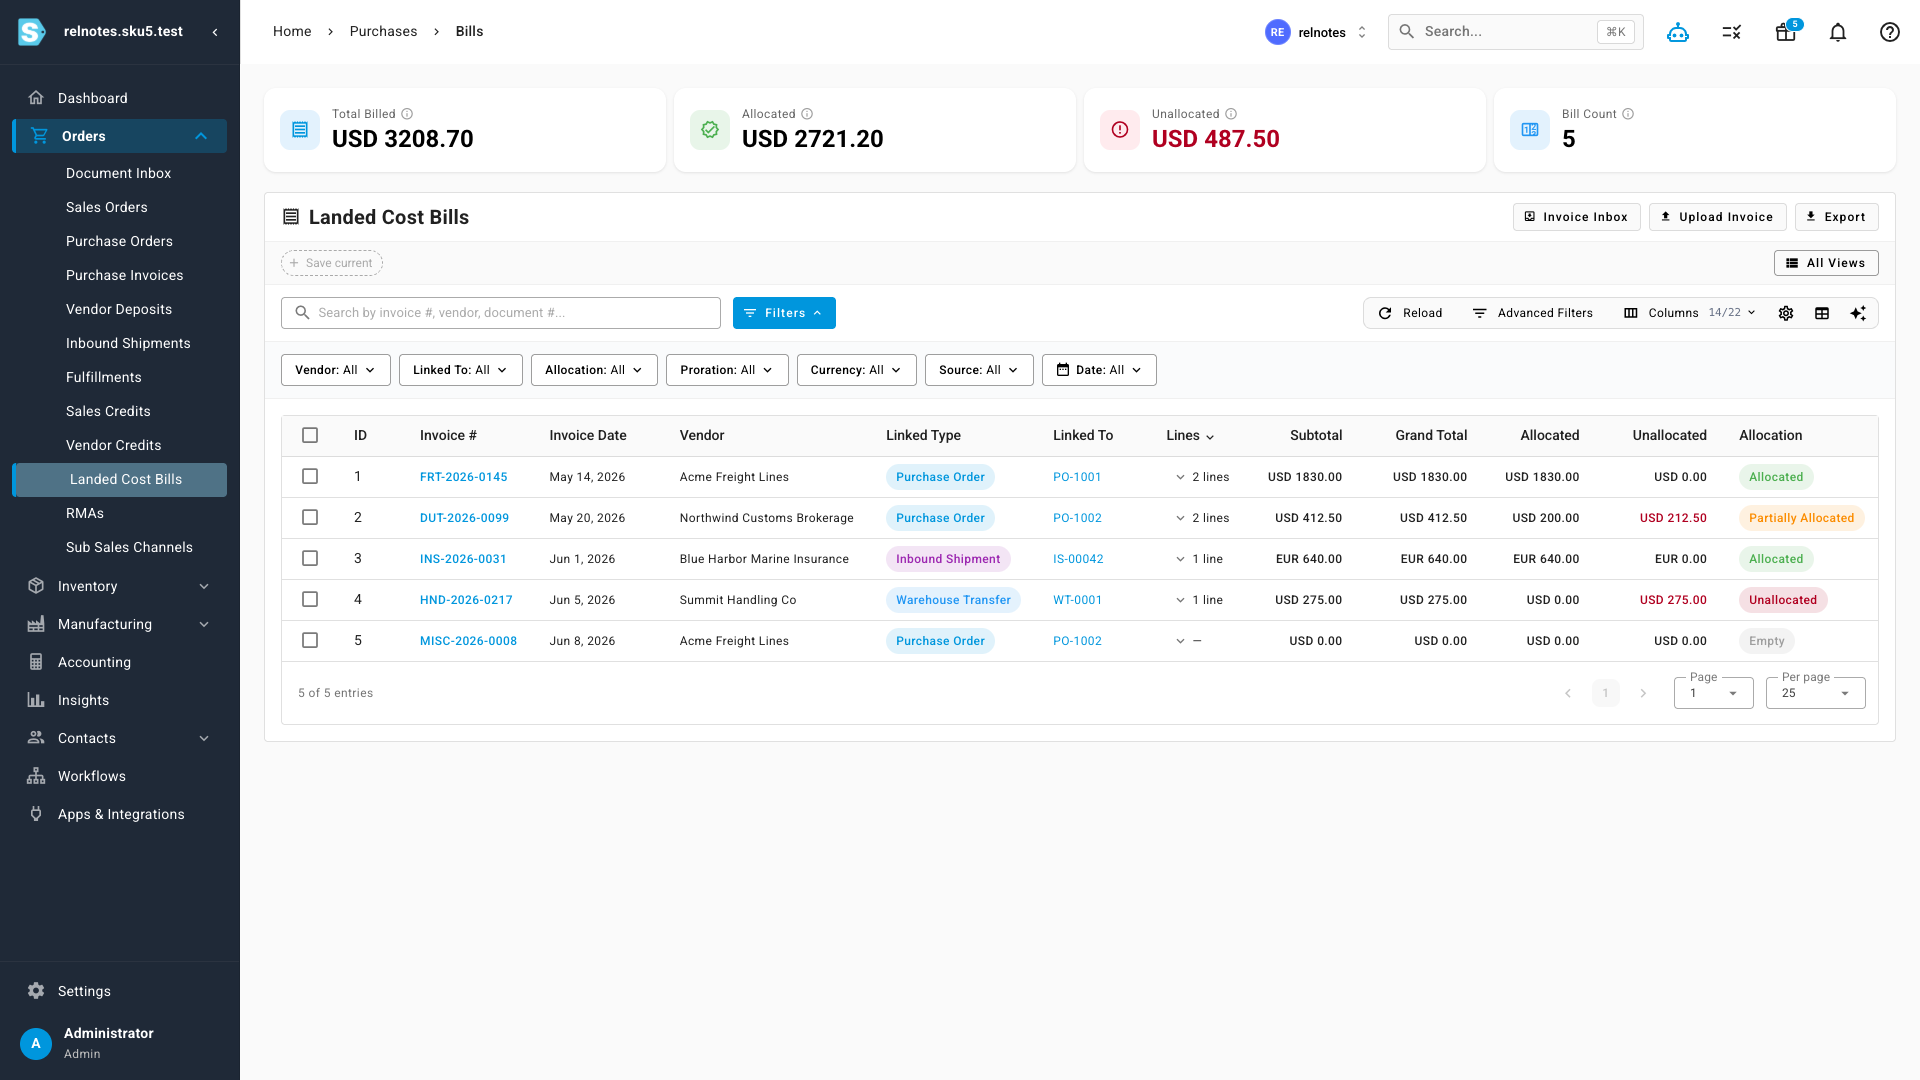Click the Upload Invoice button

(x=1717, y=217)
